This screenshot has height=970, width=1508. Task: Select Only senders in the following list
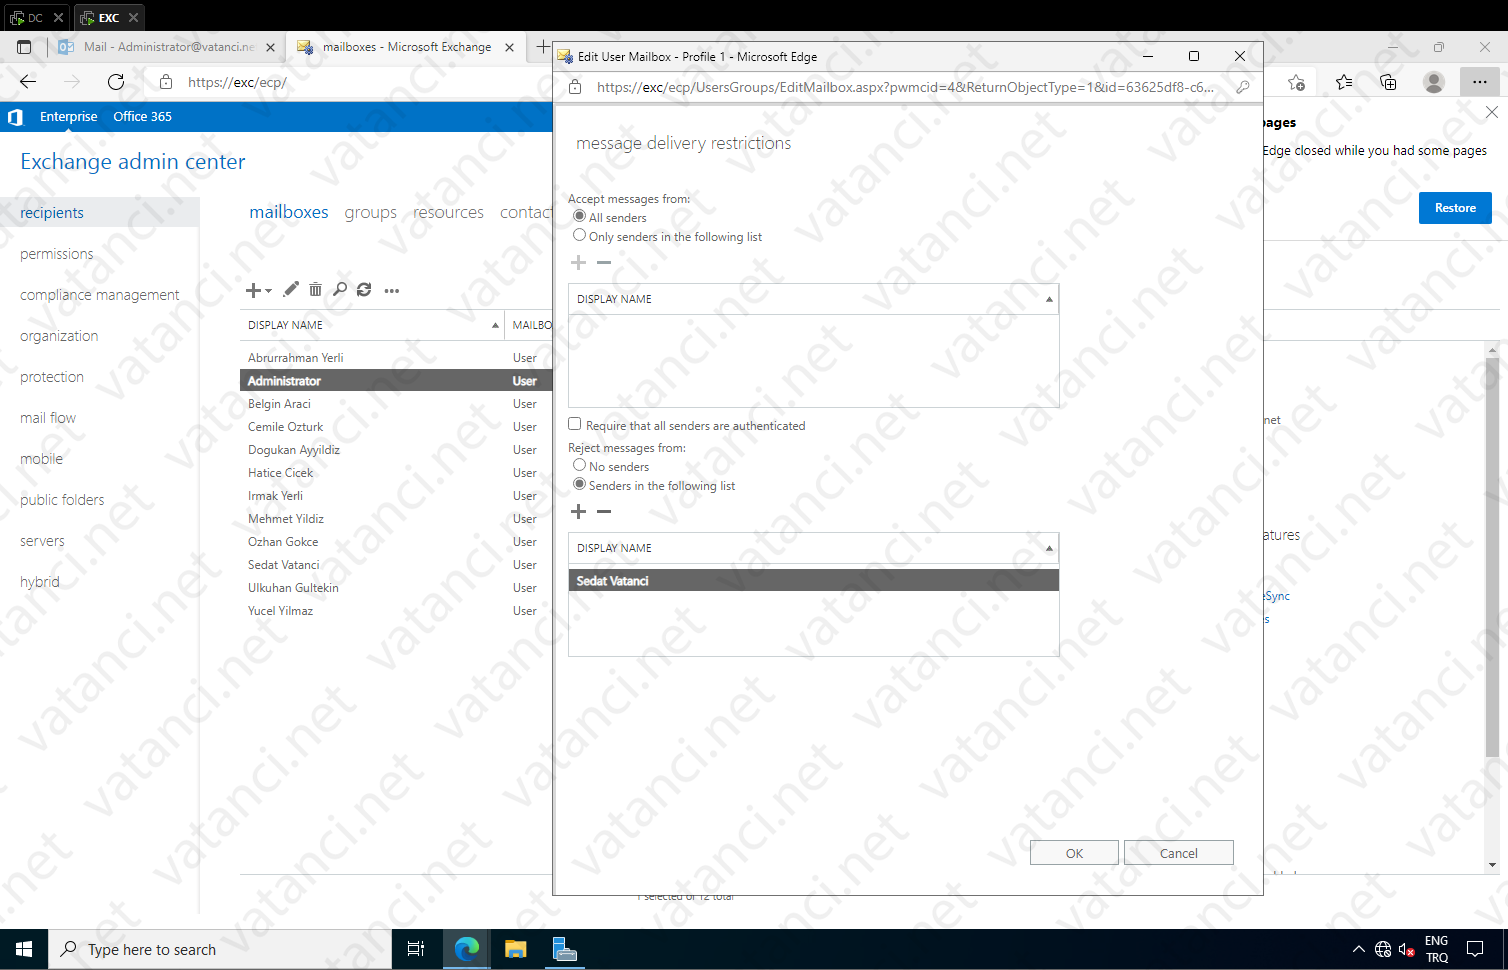point(579,235)
